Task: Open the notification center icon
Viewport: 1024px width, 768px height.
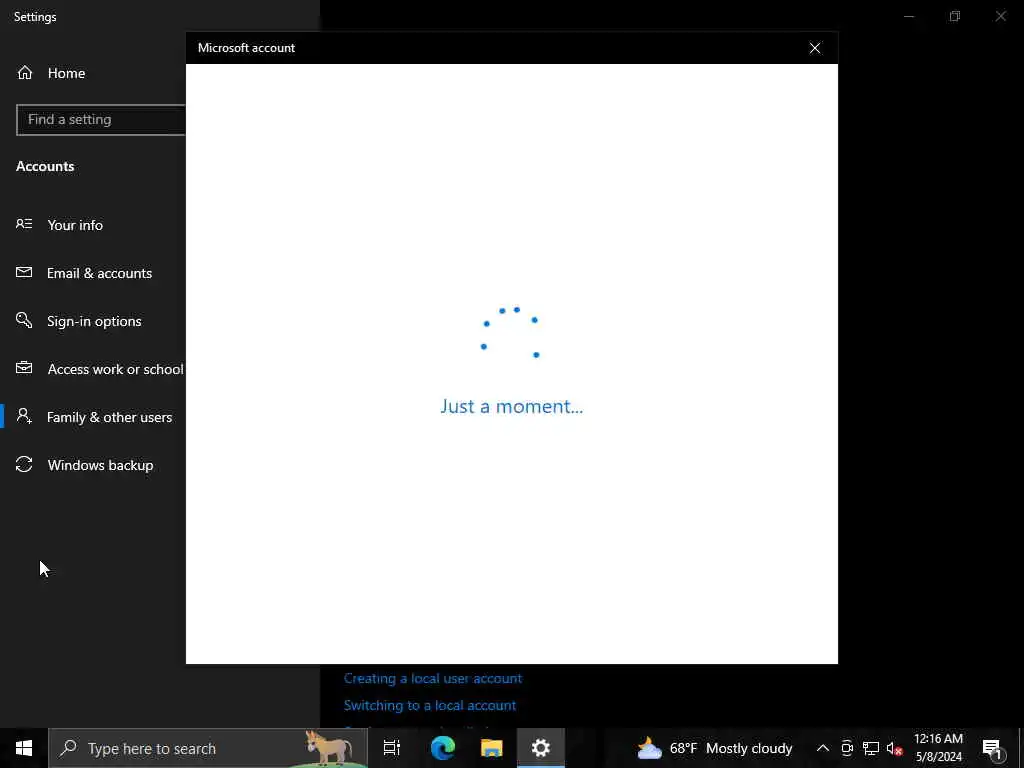Action: 992,748
